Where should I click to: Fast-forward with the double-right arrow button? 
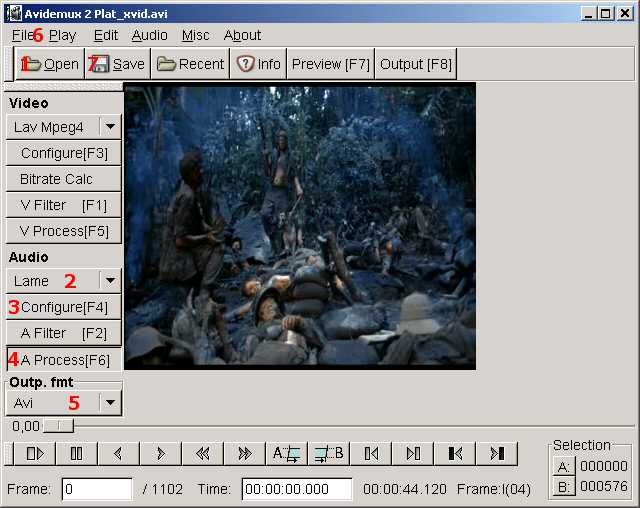[245, 453]
